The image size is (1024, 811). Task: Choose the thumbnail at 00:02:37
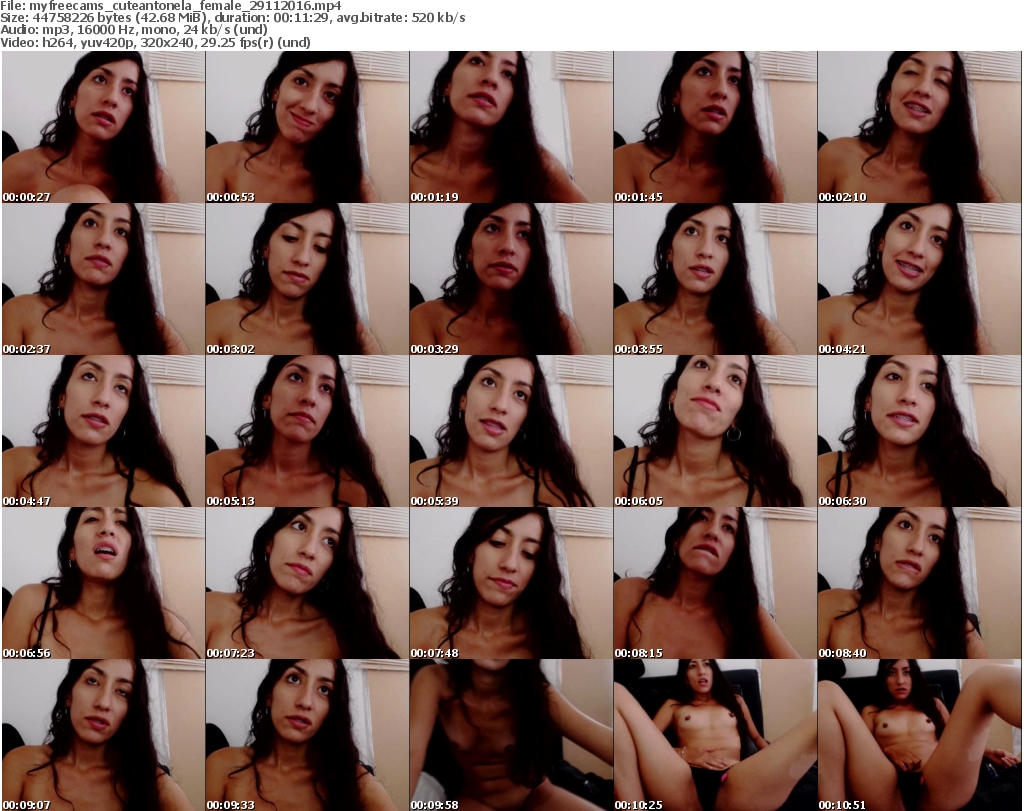103,279
